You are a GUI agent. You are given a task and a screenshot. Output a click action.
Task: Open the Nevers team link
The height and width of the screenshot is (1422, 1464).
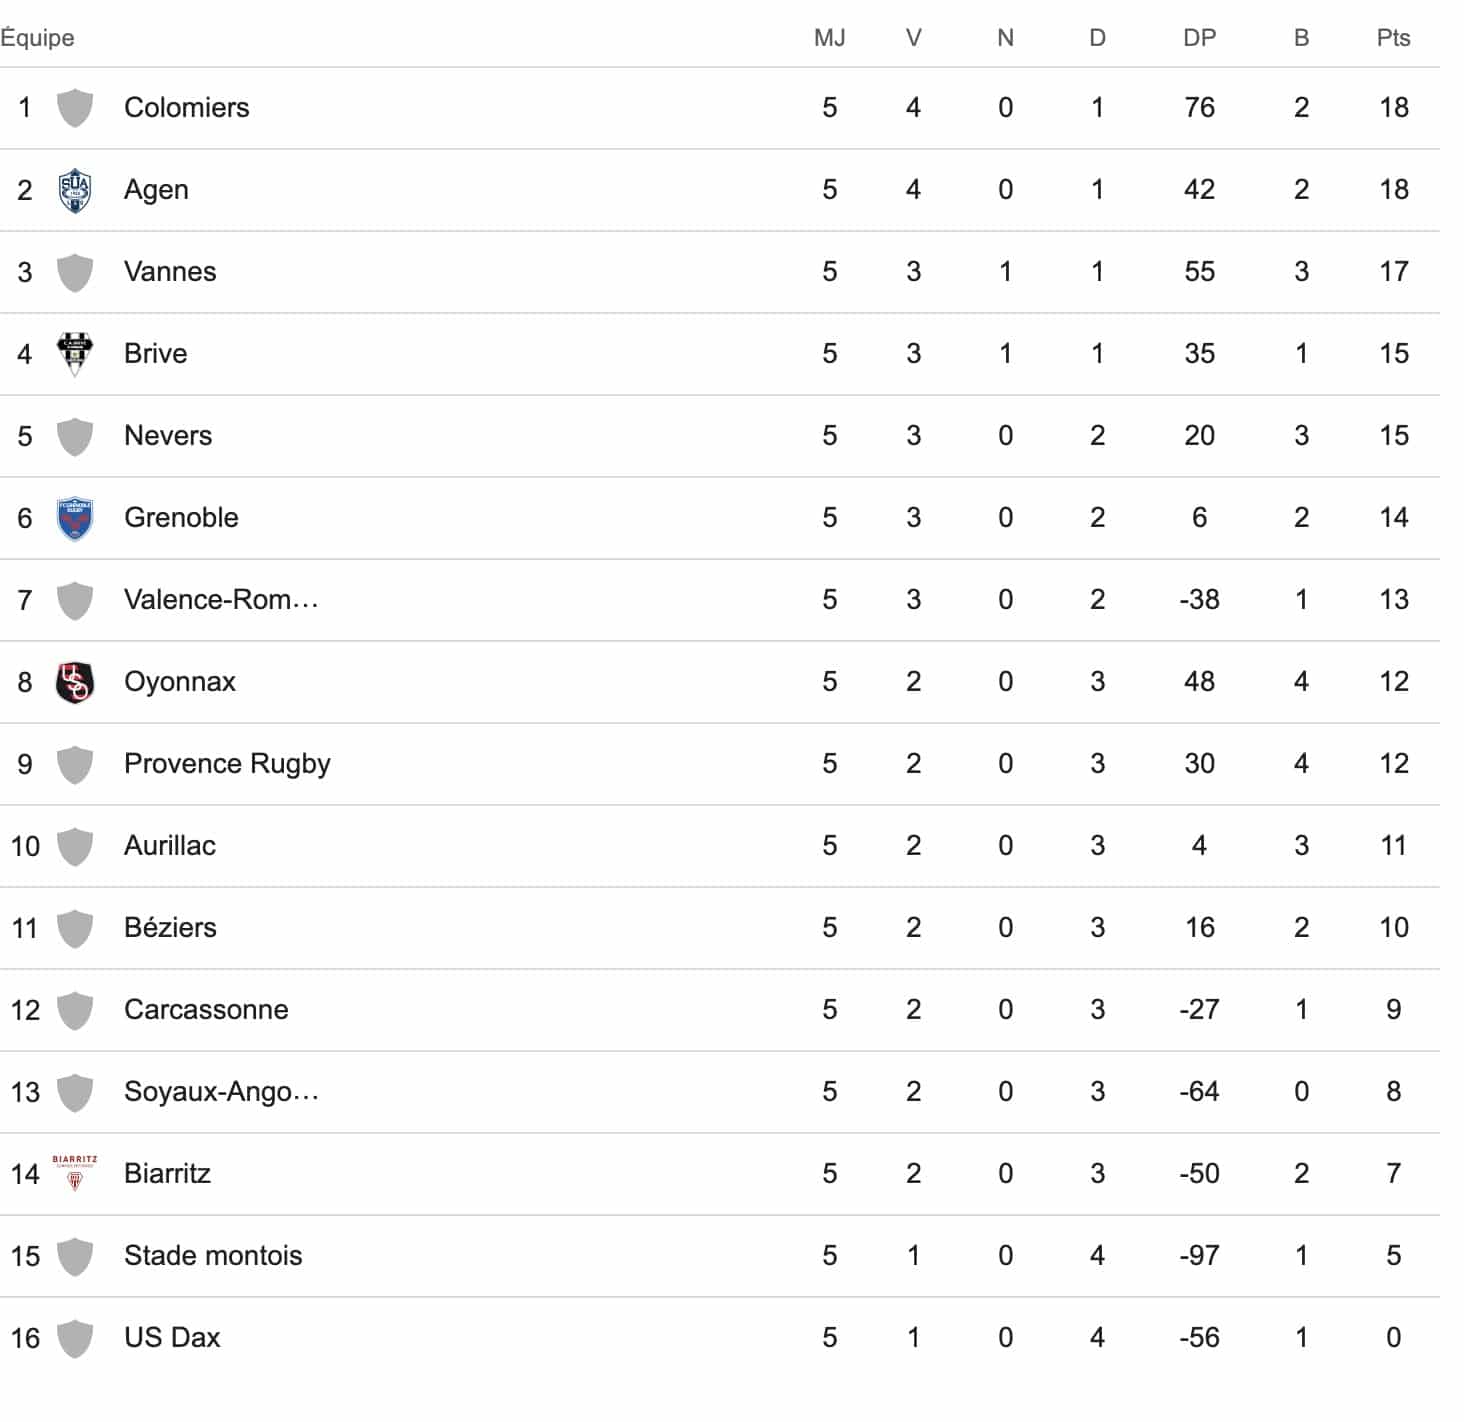point(168,436)
